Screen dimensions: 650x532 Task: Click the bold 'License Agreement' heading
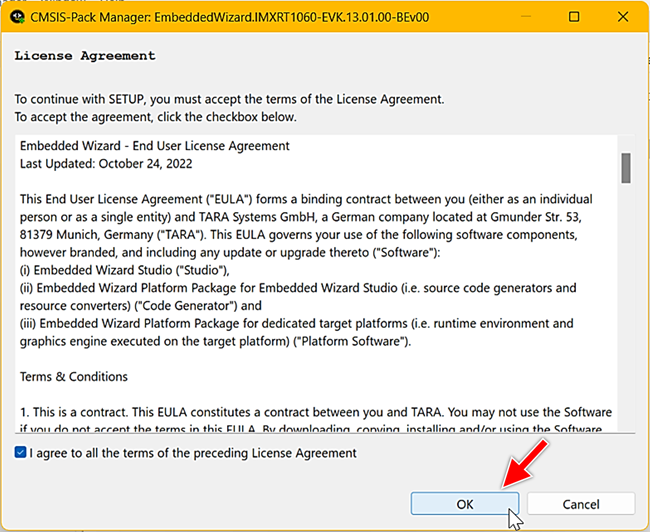[x=85, y=56]
